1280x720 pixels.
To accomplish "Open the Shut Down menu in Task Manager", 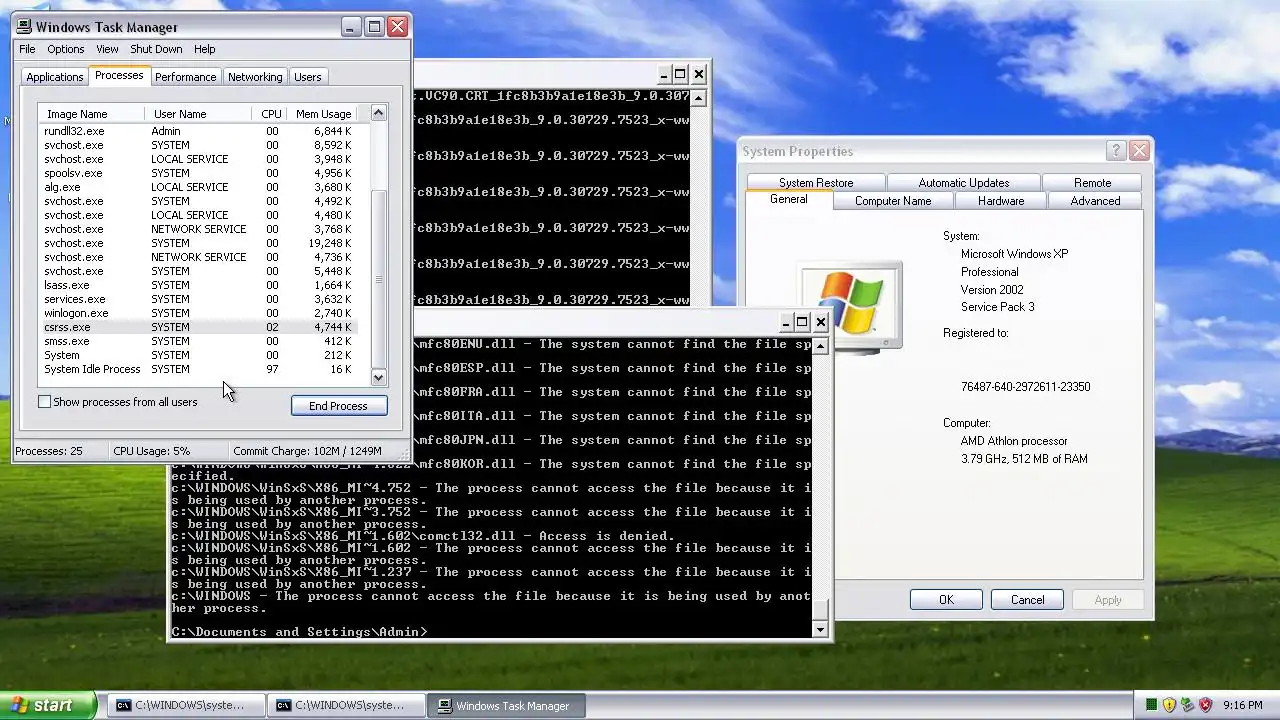I will click(x=156, y=49).
